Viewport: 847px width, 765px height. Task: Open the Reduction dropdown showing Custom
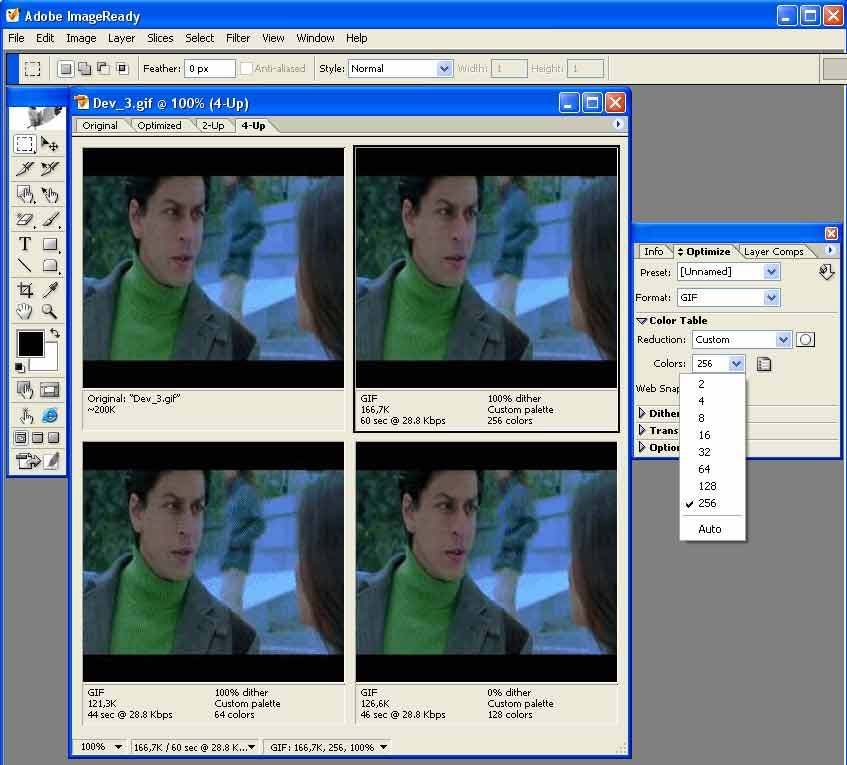pyautogui.click(x=742, y=339)
